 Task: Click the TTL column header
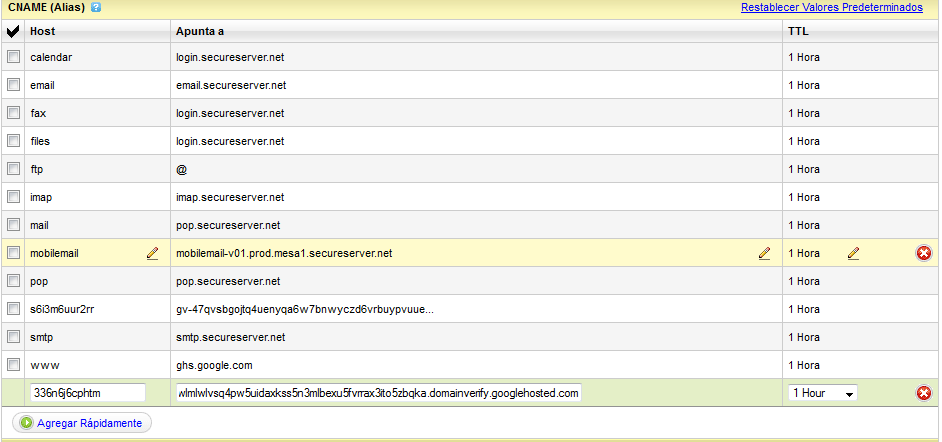tap(798, 31)
